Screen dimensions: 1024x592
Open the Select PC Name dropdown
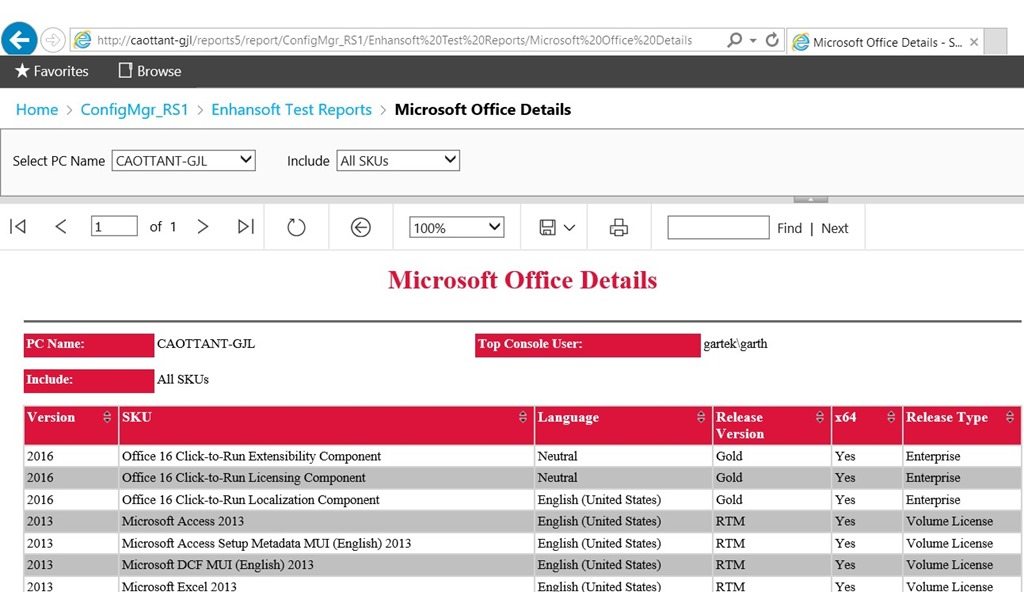point(184,161)
